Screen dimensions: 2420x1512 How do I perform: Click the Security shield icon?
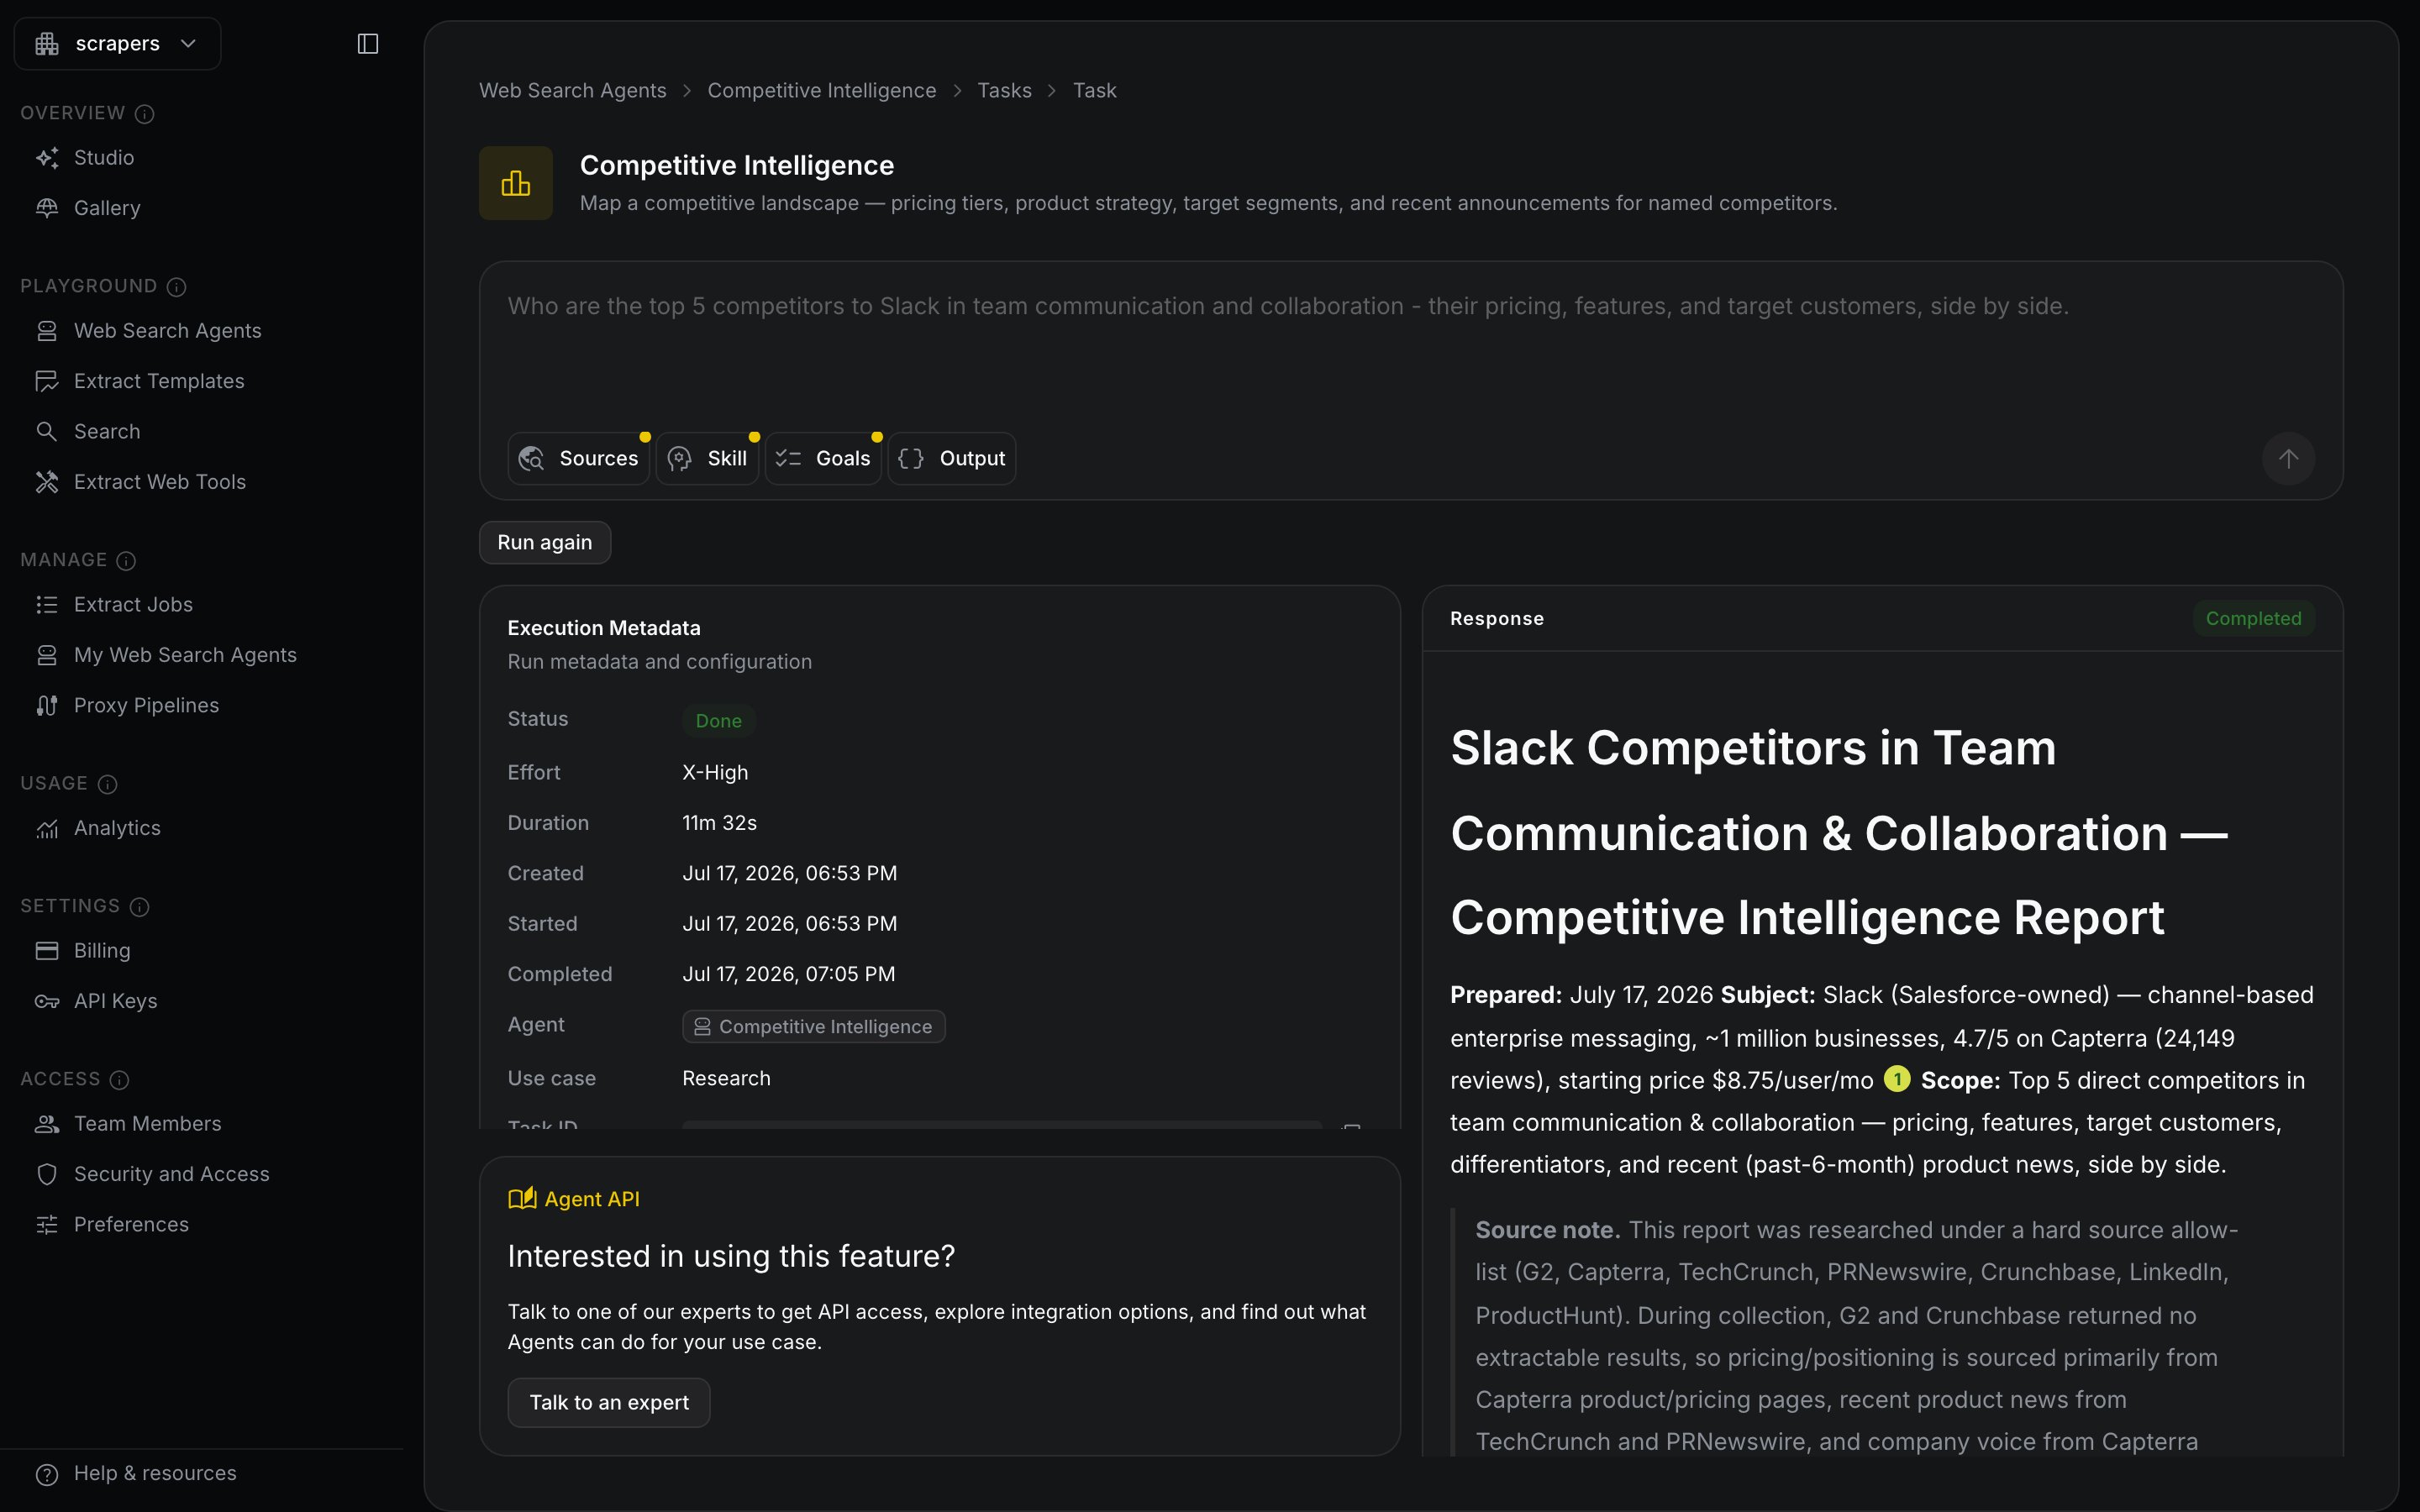[47, 1174]
